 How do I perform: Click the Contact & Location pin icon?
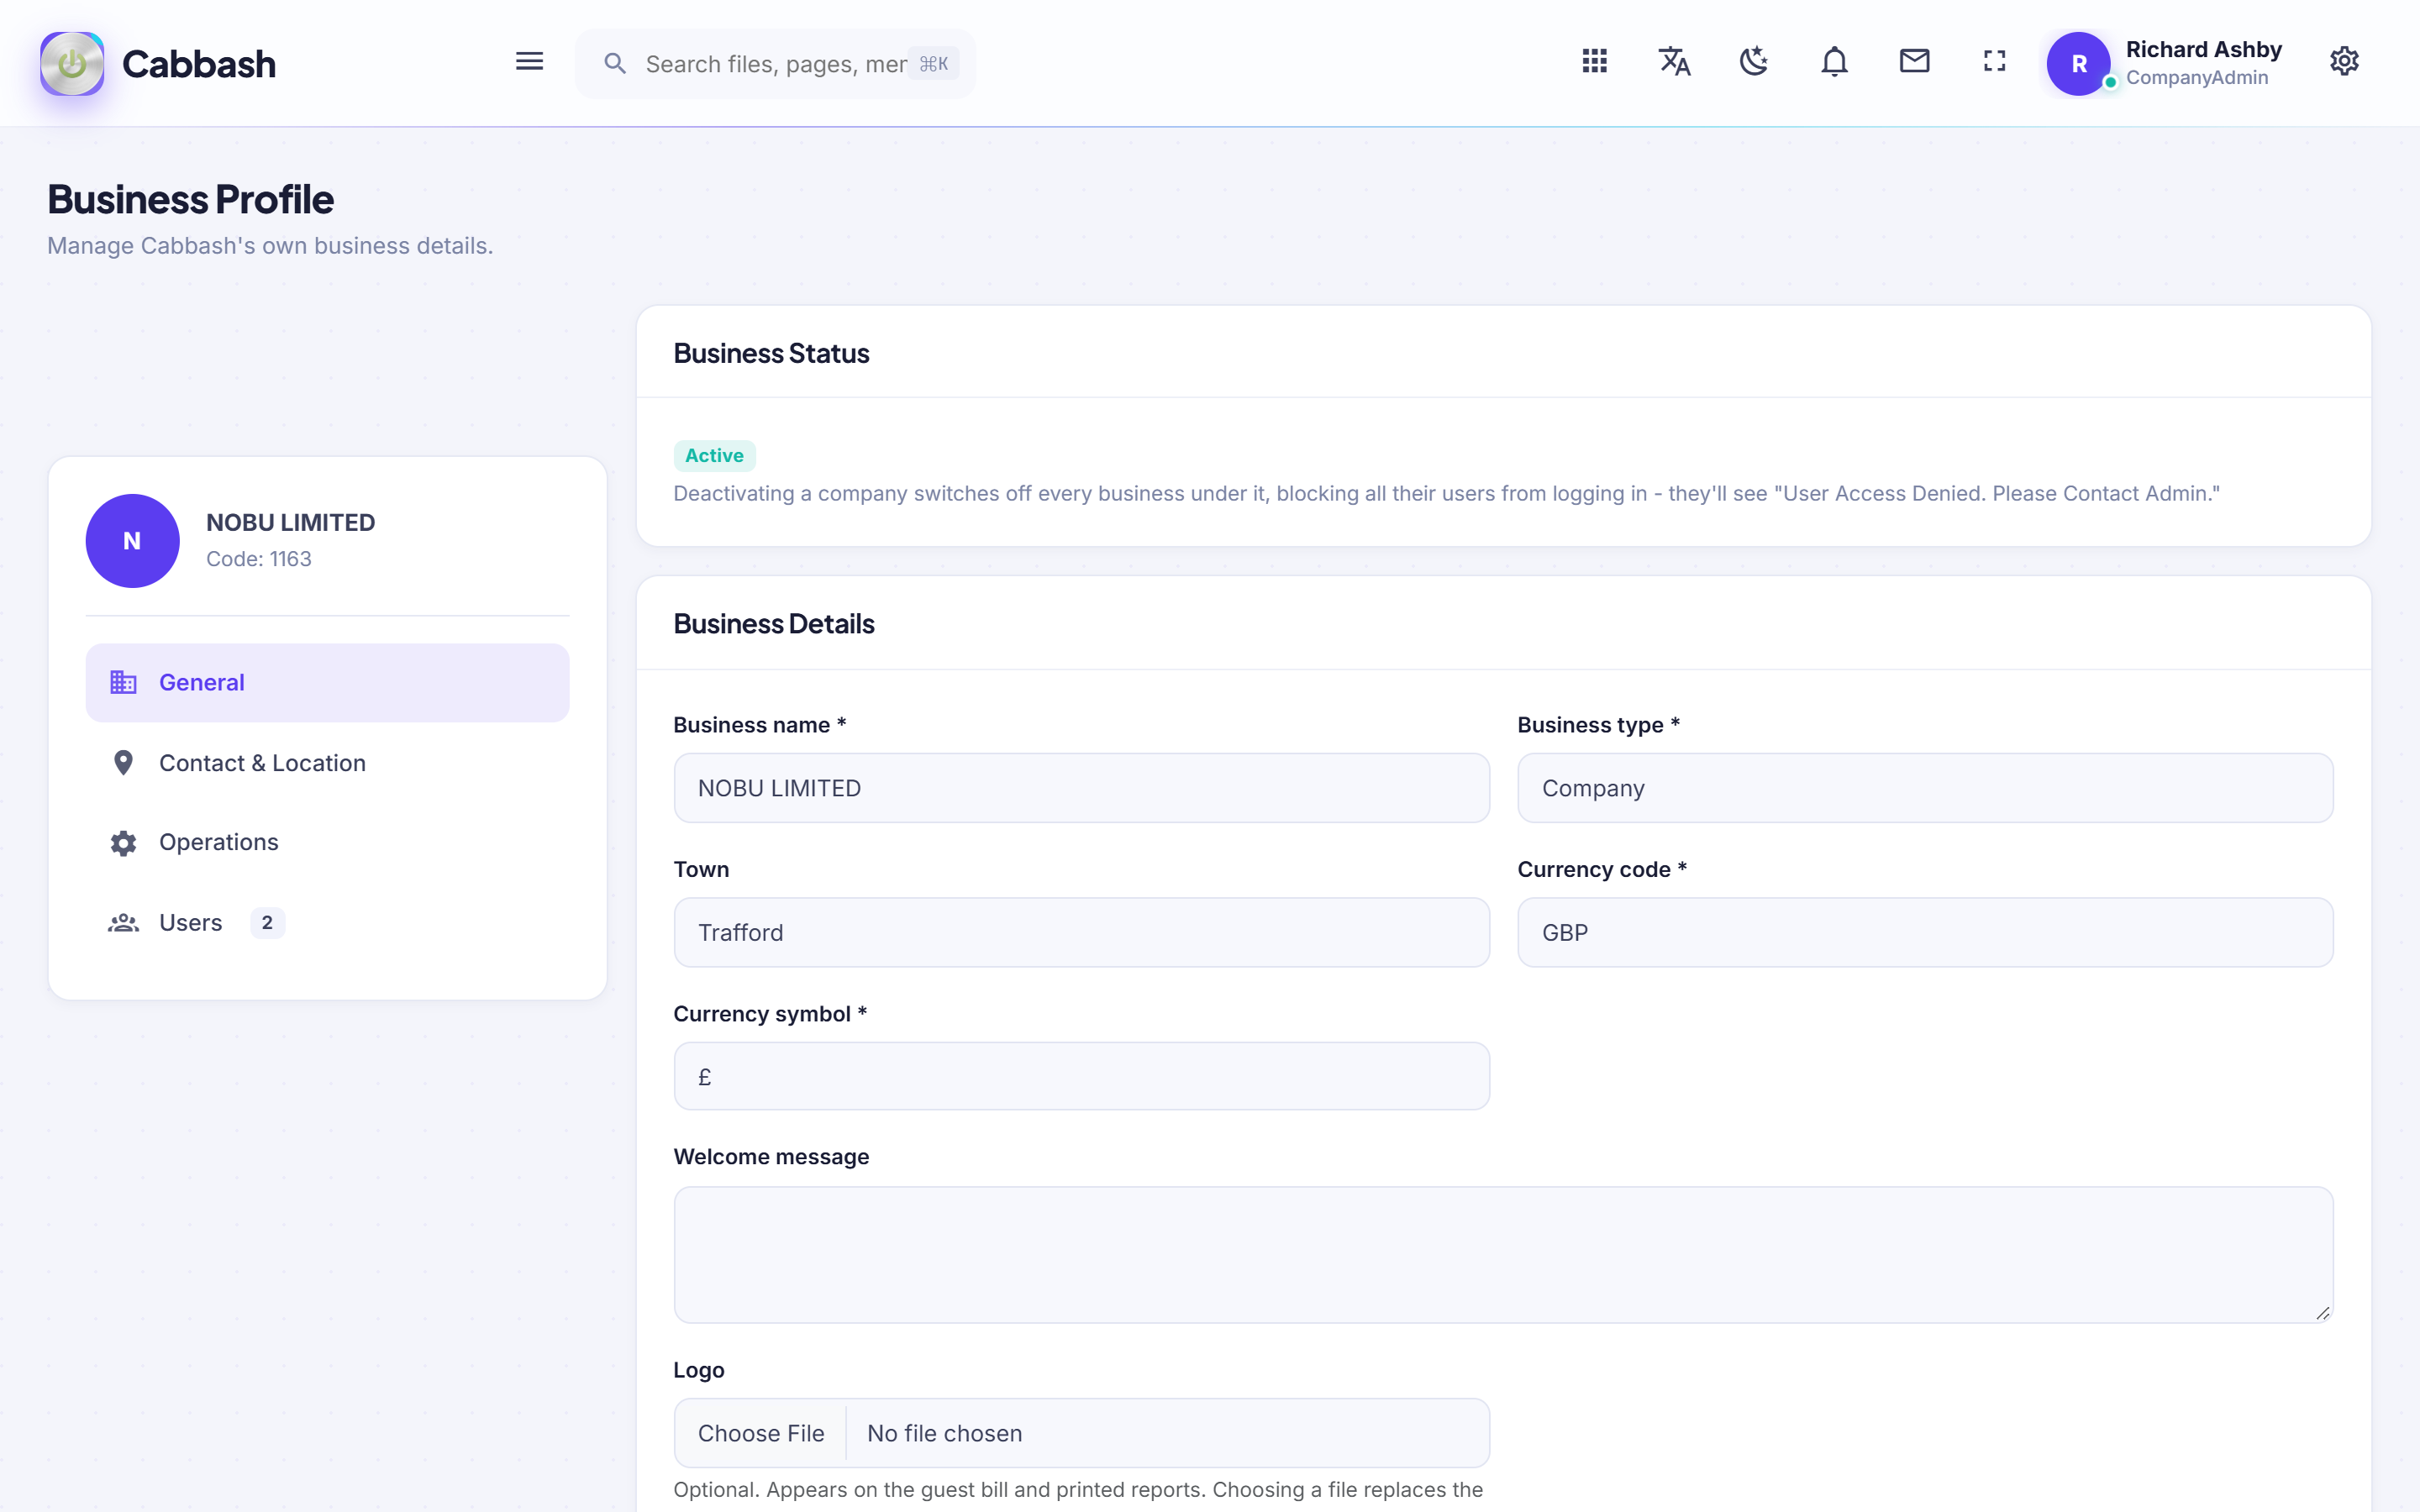tap(123, 763)
